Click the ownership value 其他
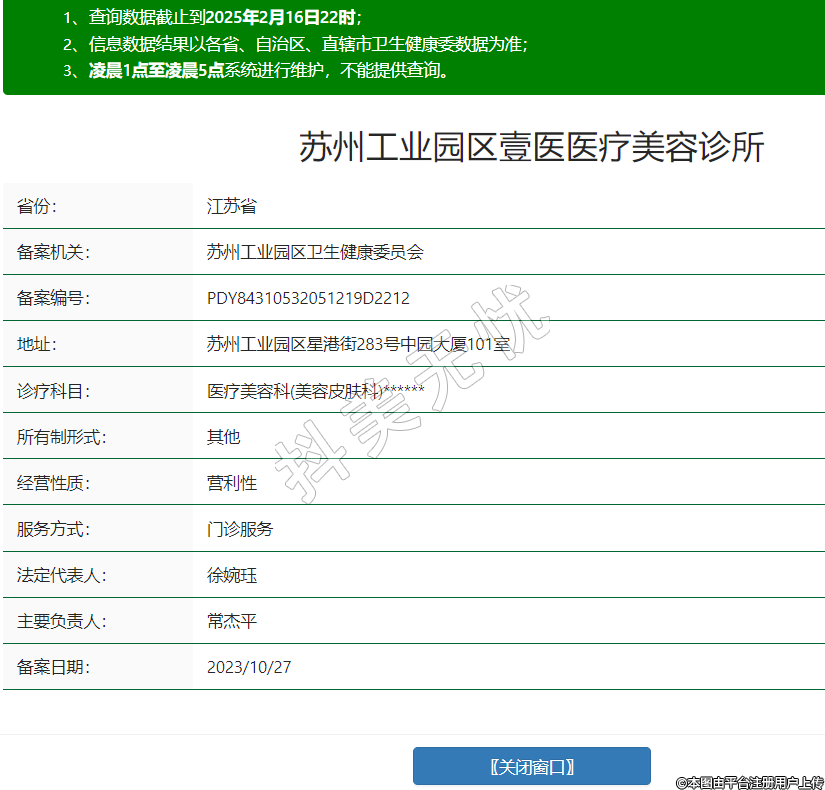Image resolution: width=825 pixels, height=790 pixels. tap(223, 437)
